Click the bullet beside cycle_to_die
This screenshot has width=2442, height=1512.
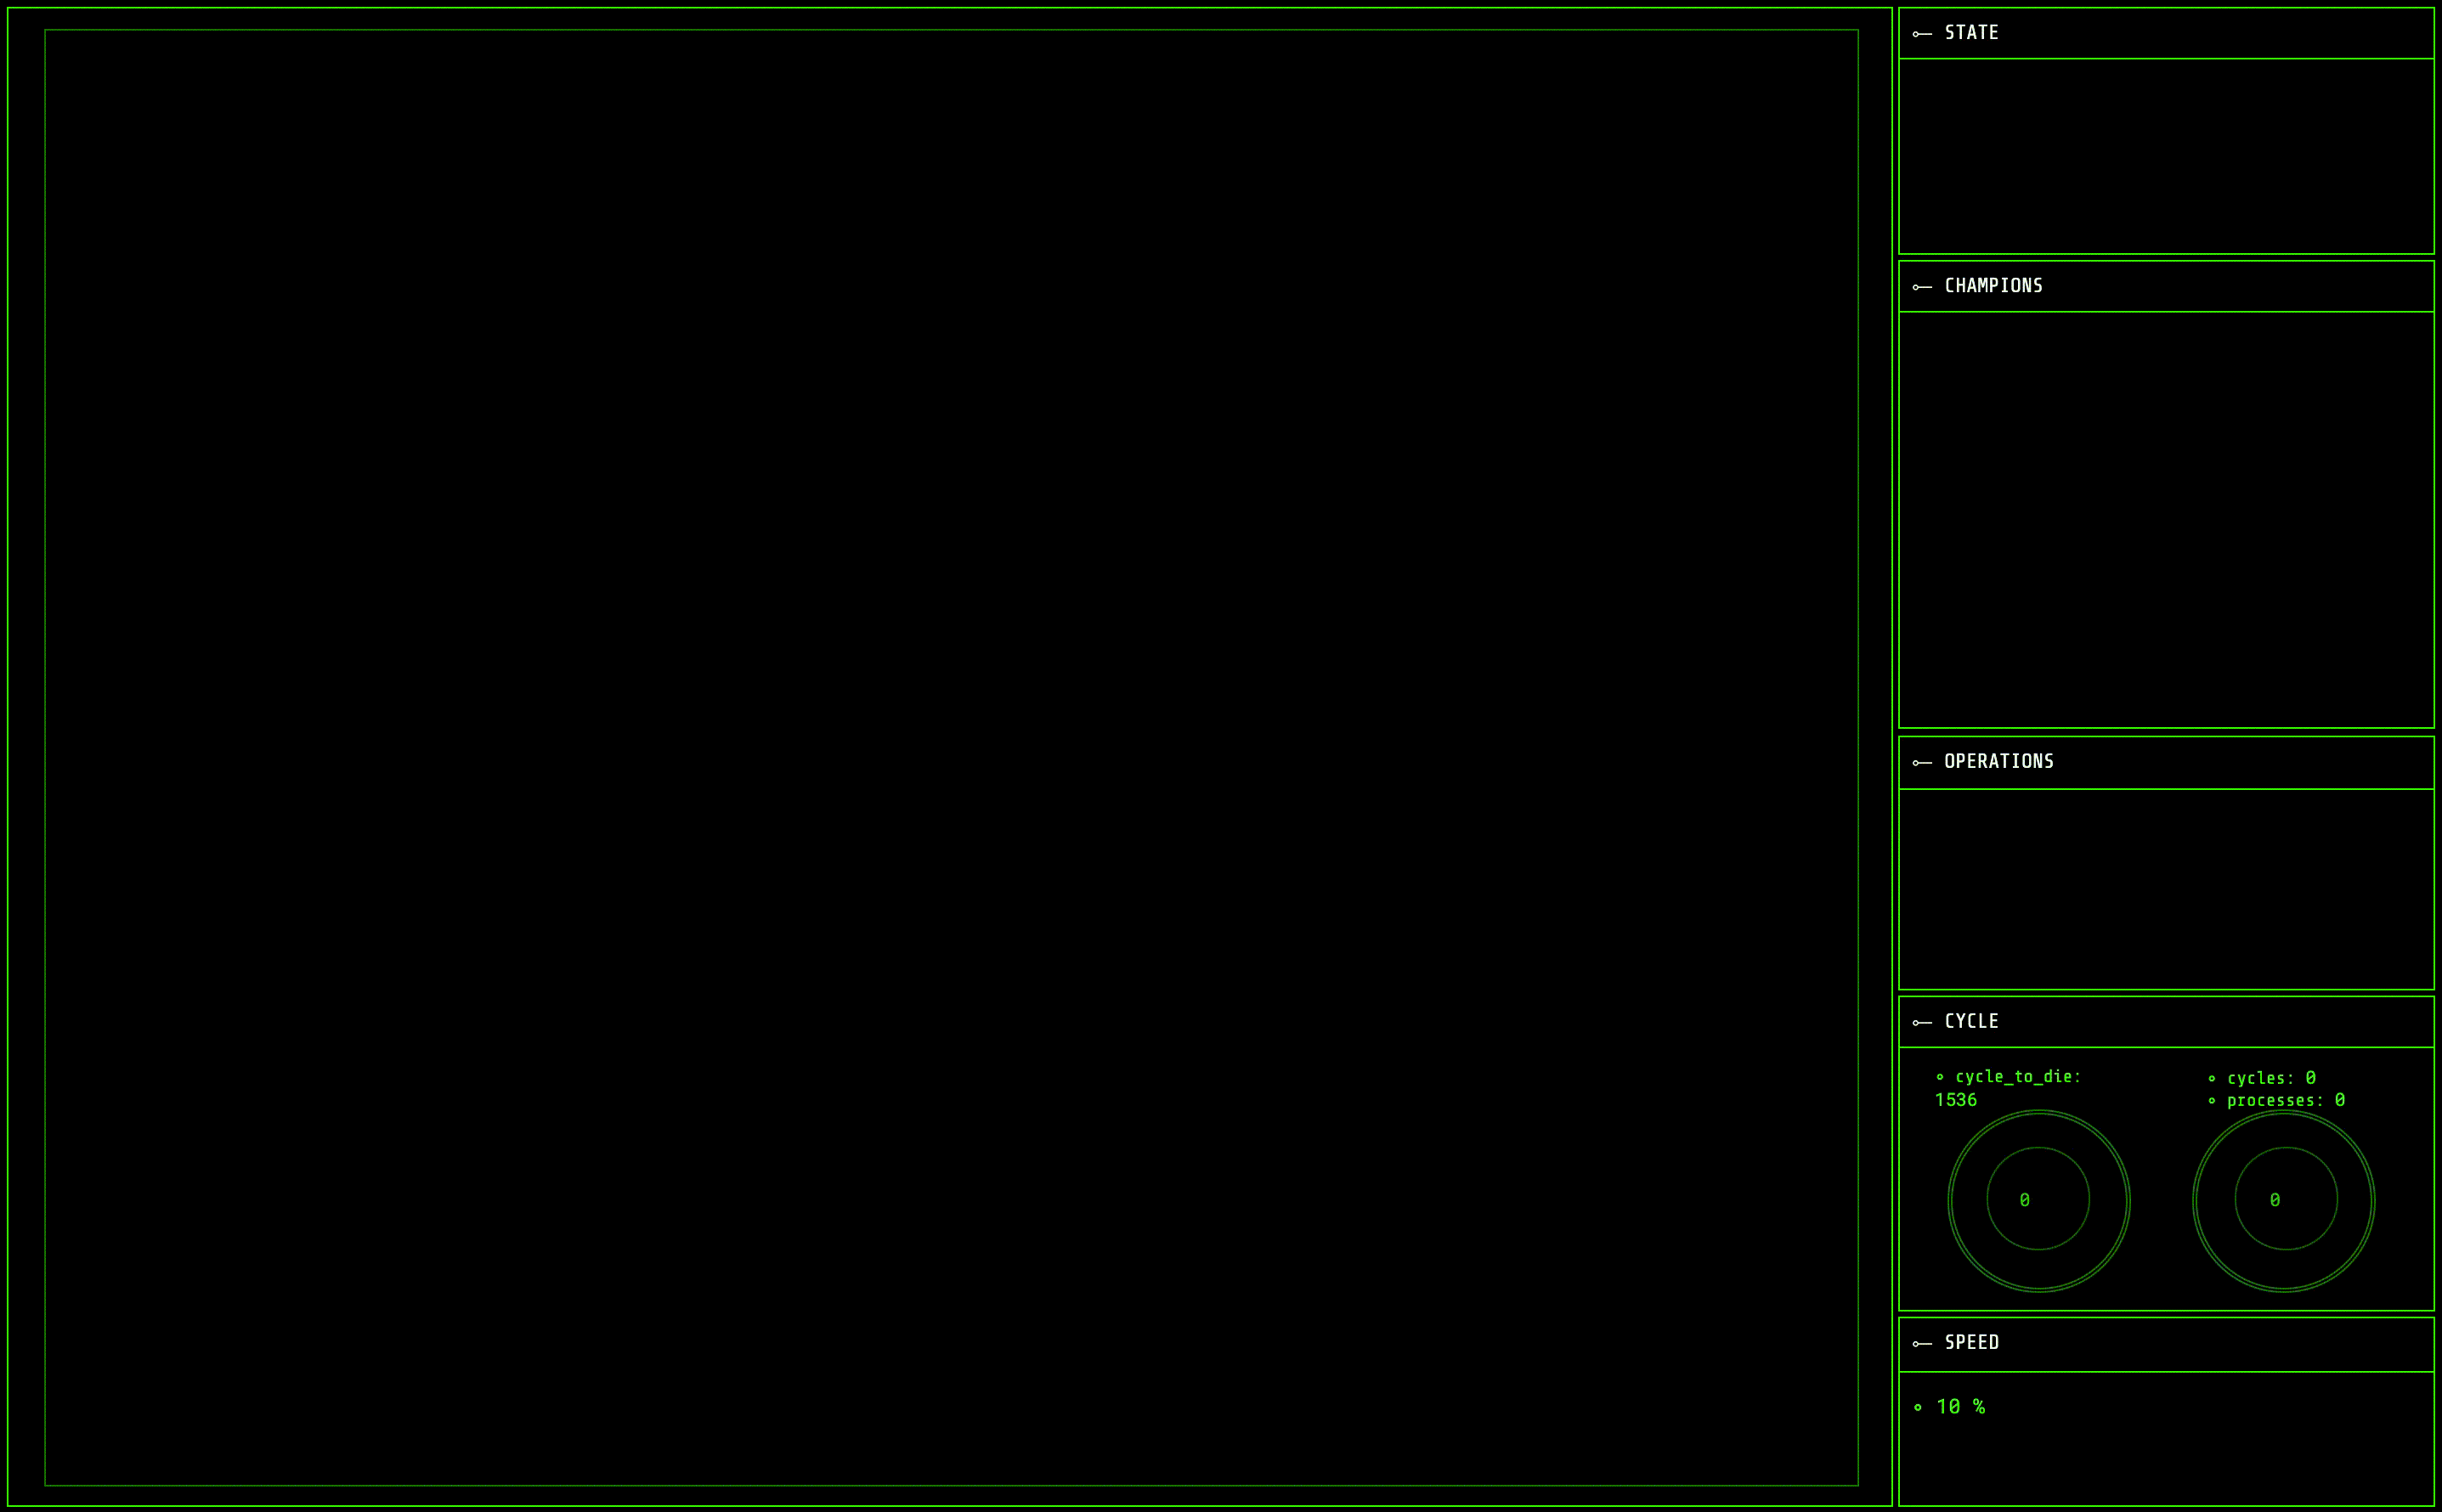1940,1077
